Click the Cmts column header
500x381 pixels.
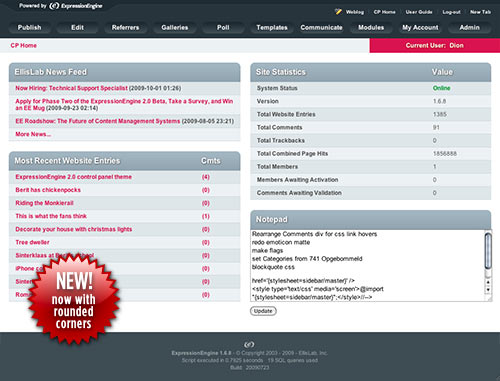(x=211, y=161)
